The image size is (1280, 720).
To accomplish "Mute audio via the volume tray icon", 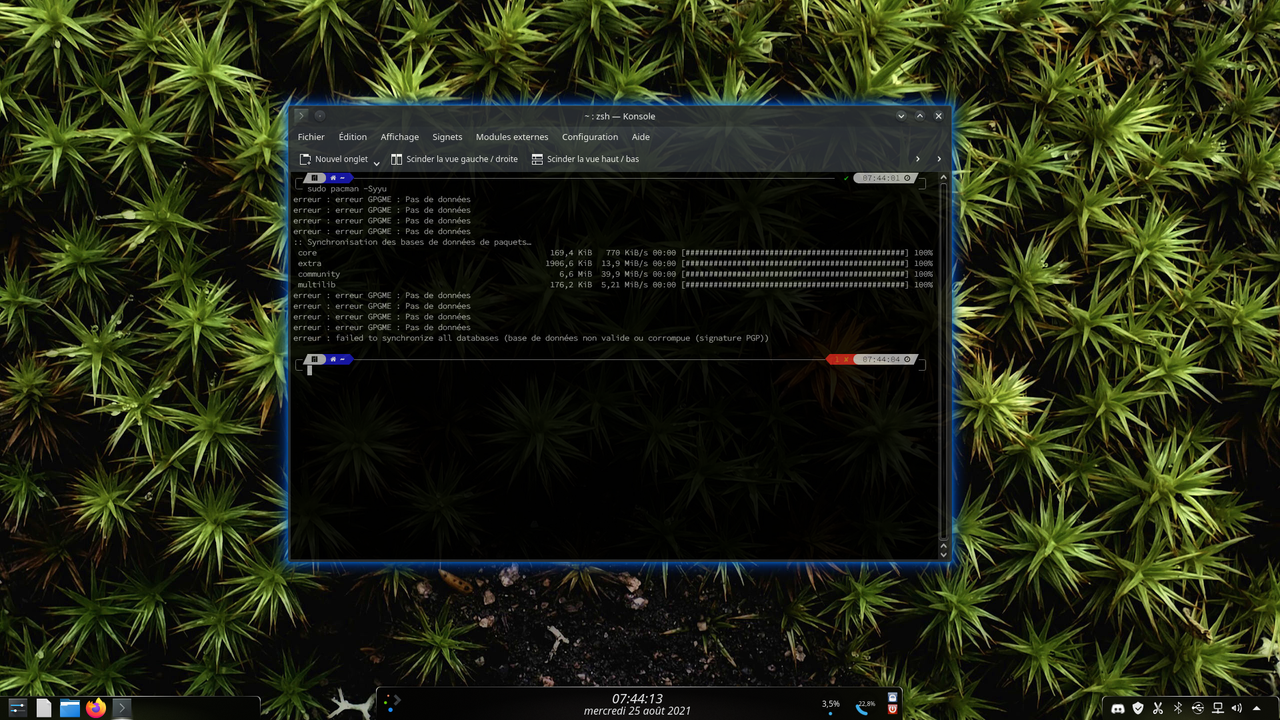I will [x=1236, y=708].
